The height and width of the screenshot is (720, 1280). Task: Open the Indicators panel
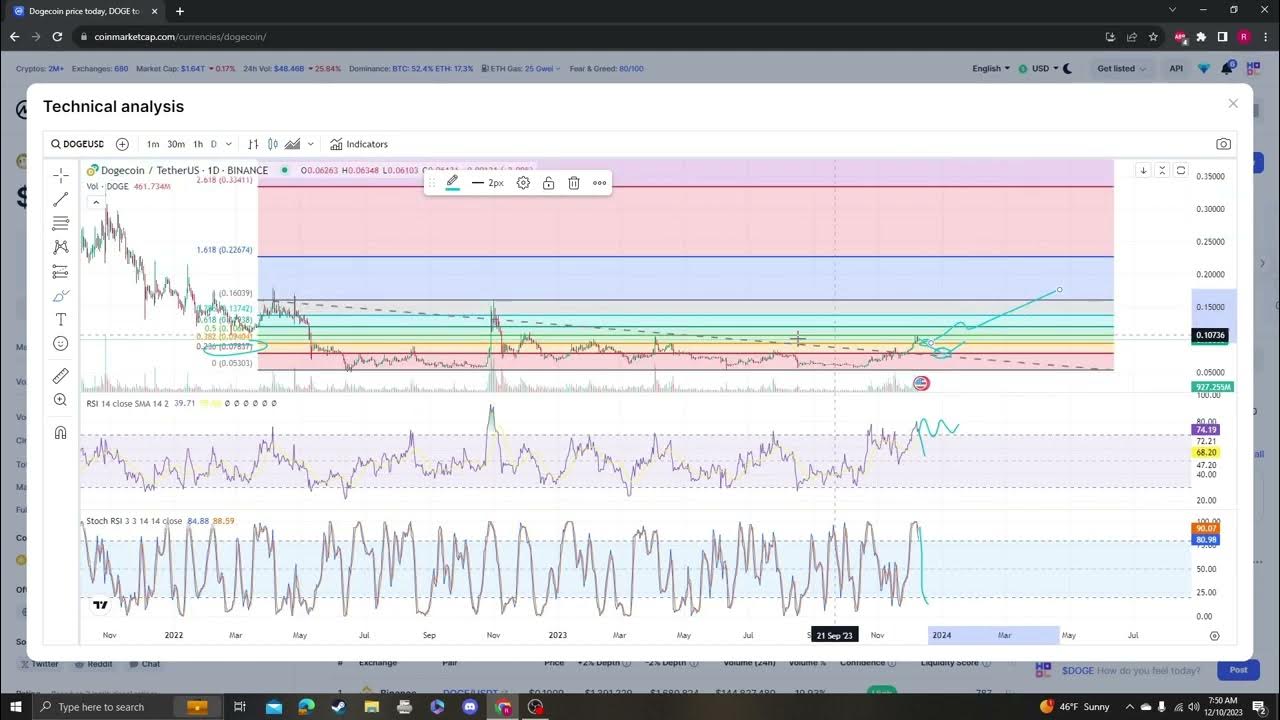[359, 144]
